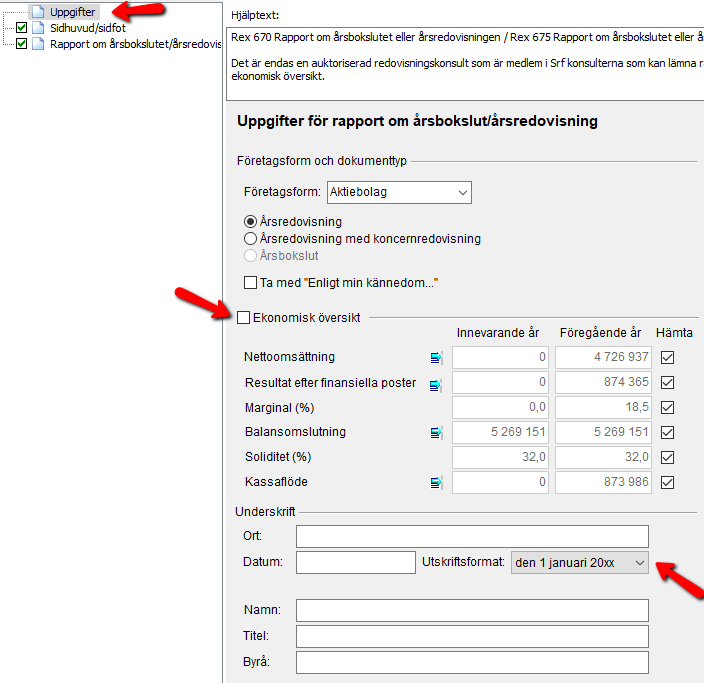Click the fetch-value icon beside Kassaflöde

(436, 482)
